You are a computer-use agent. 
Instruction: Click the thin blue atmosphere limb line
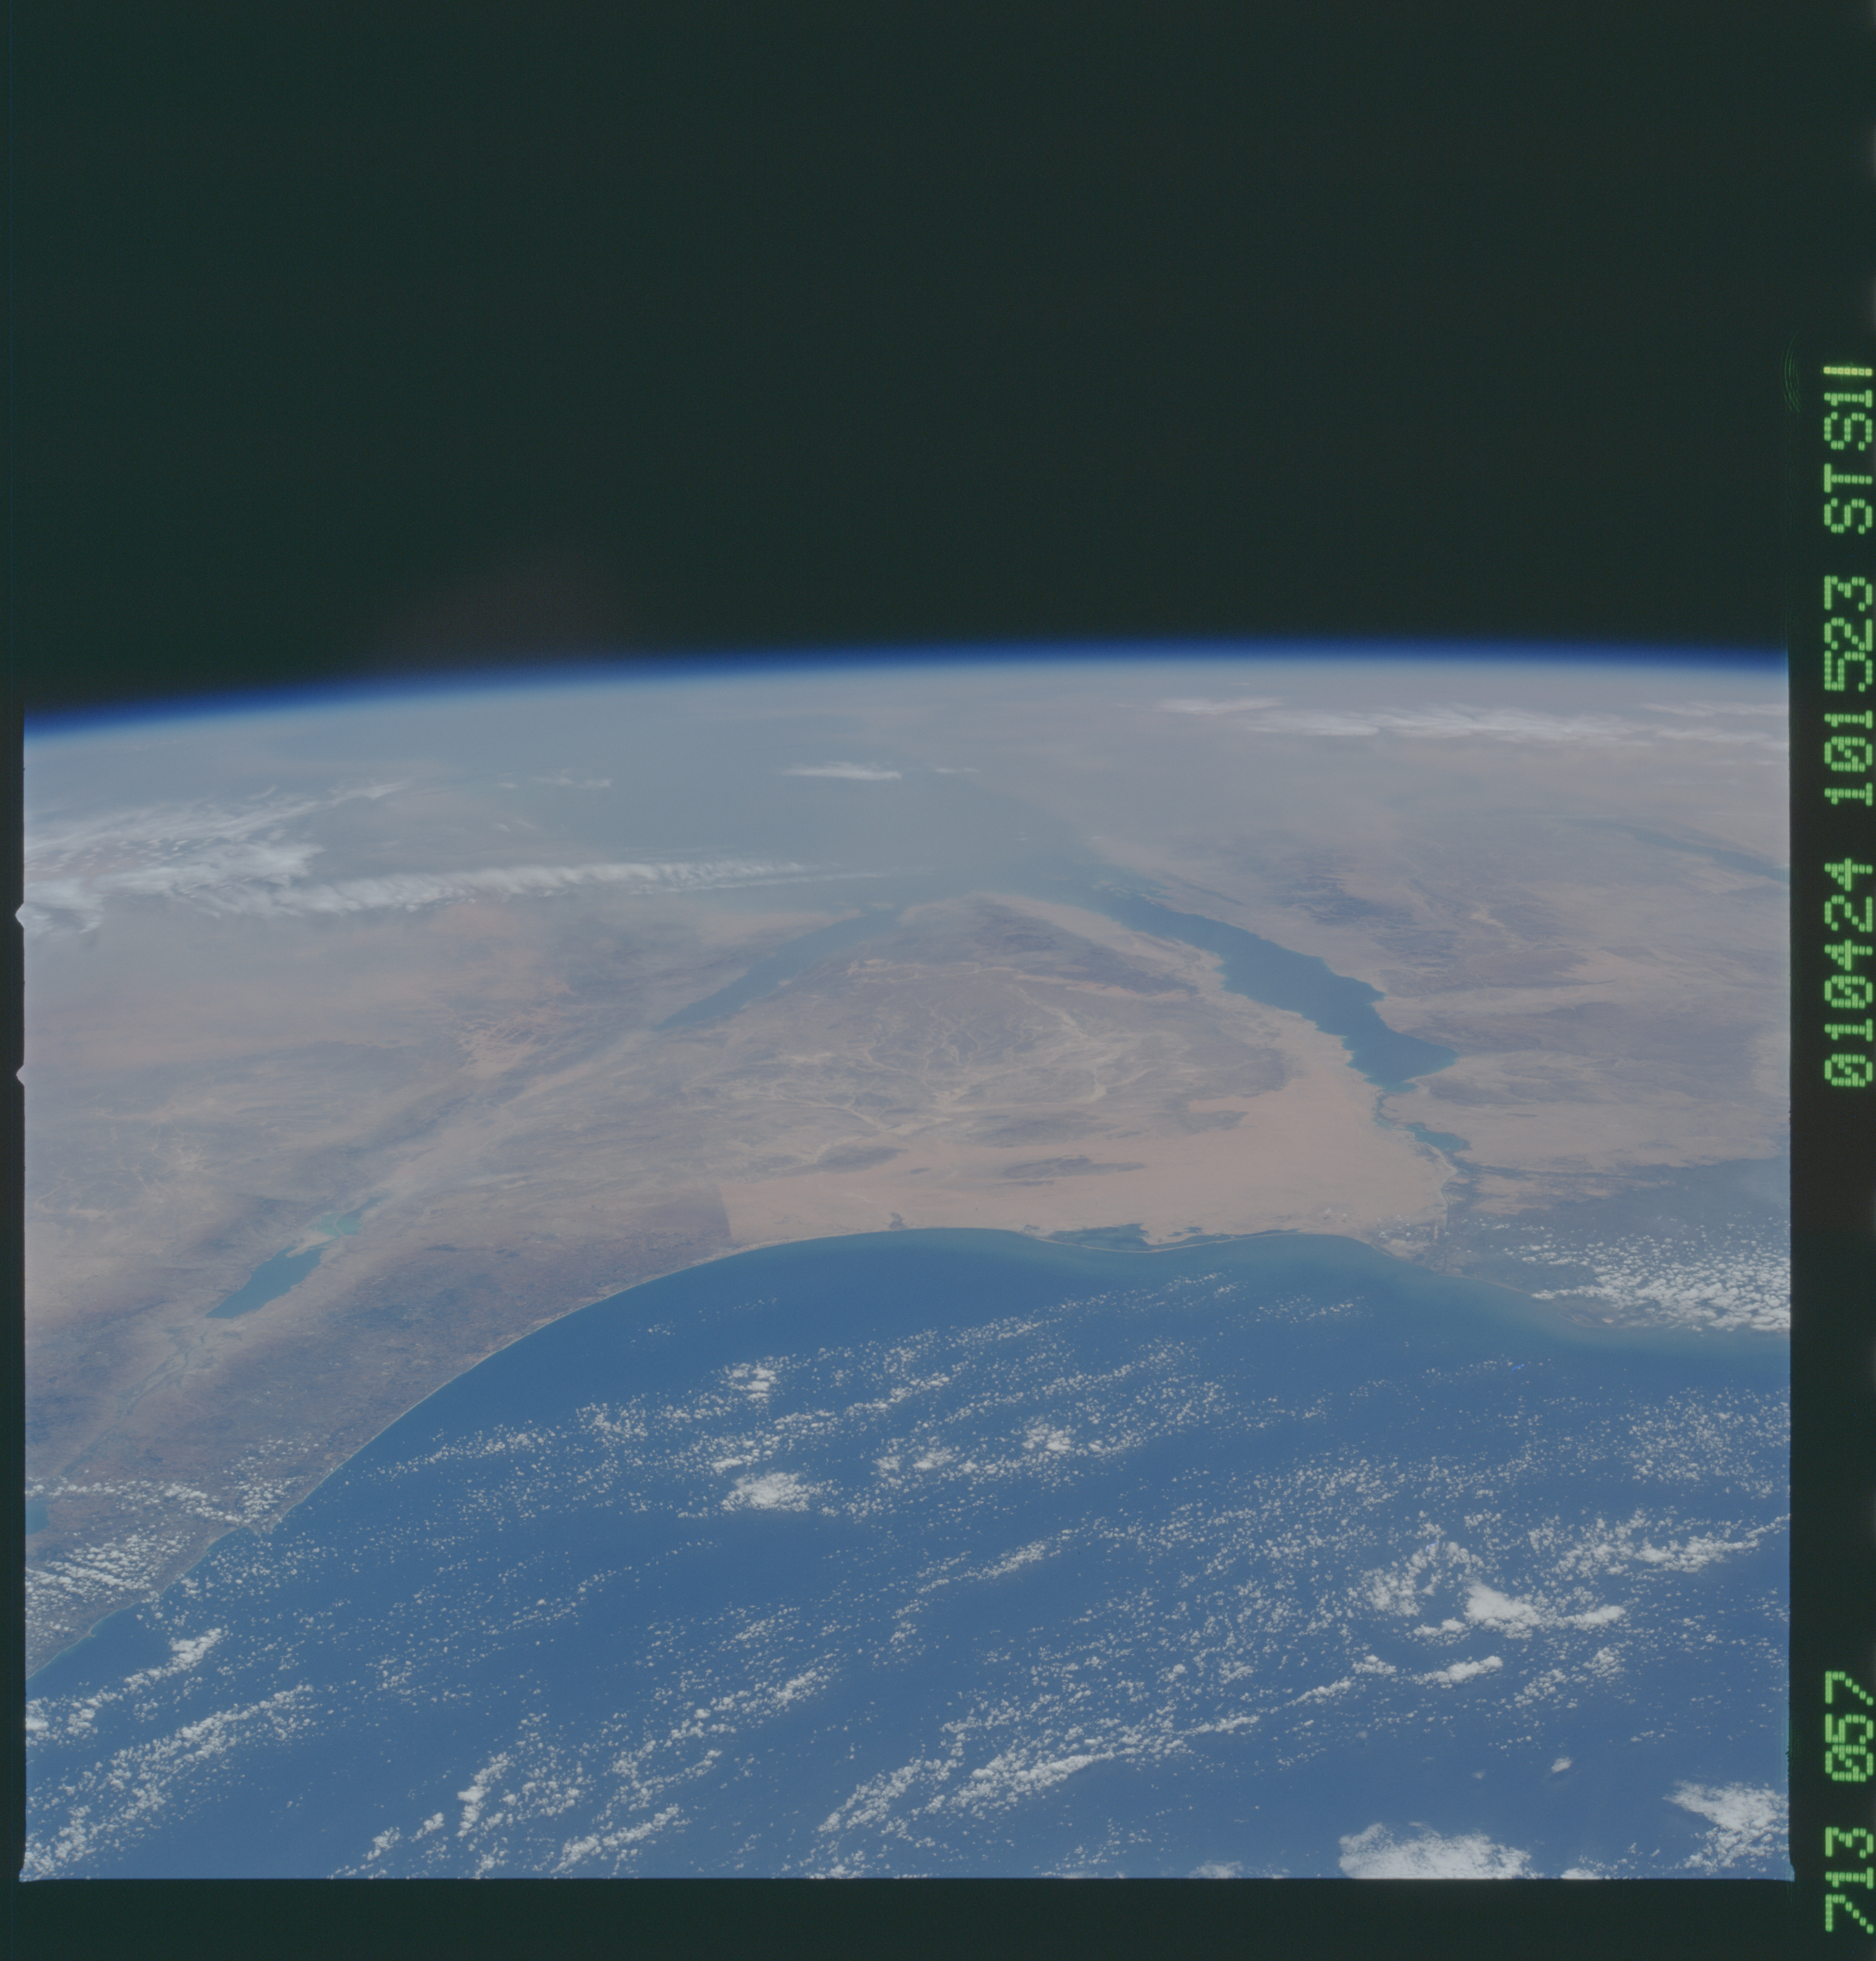[900, 657]
